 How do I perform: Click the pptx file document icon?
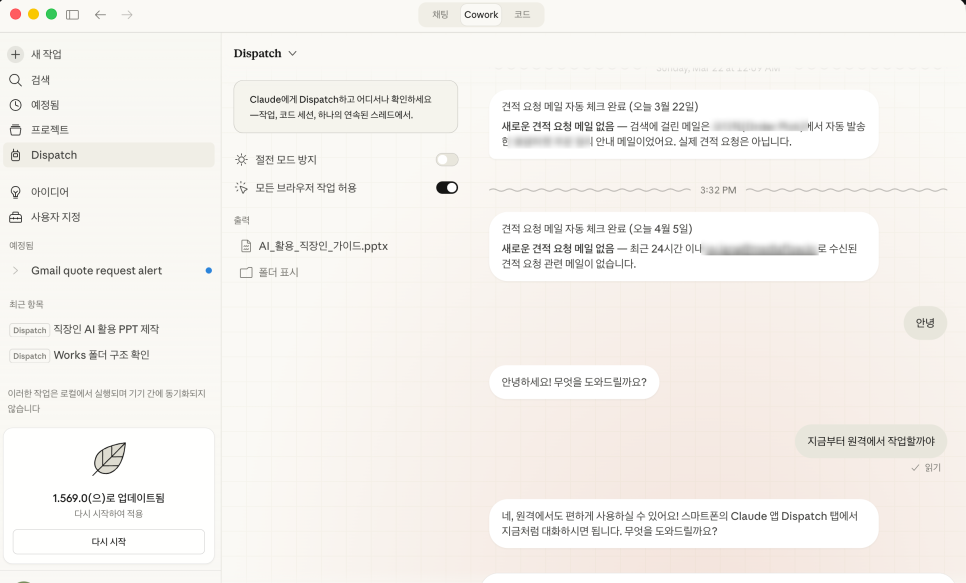coord(246,246)
